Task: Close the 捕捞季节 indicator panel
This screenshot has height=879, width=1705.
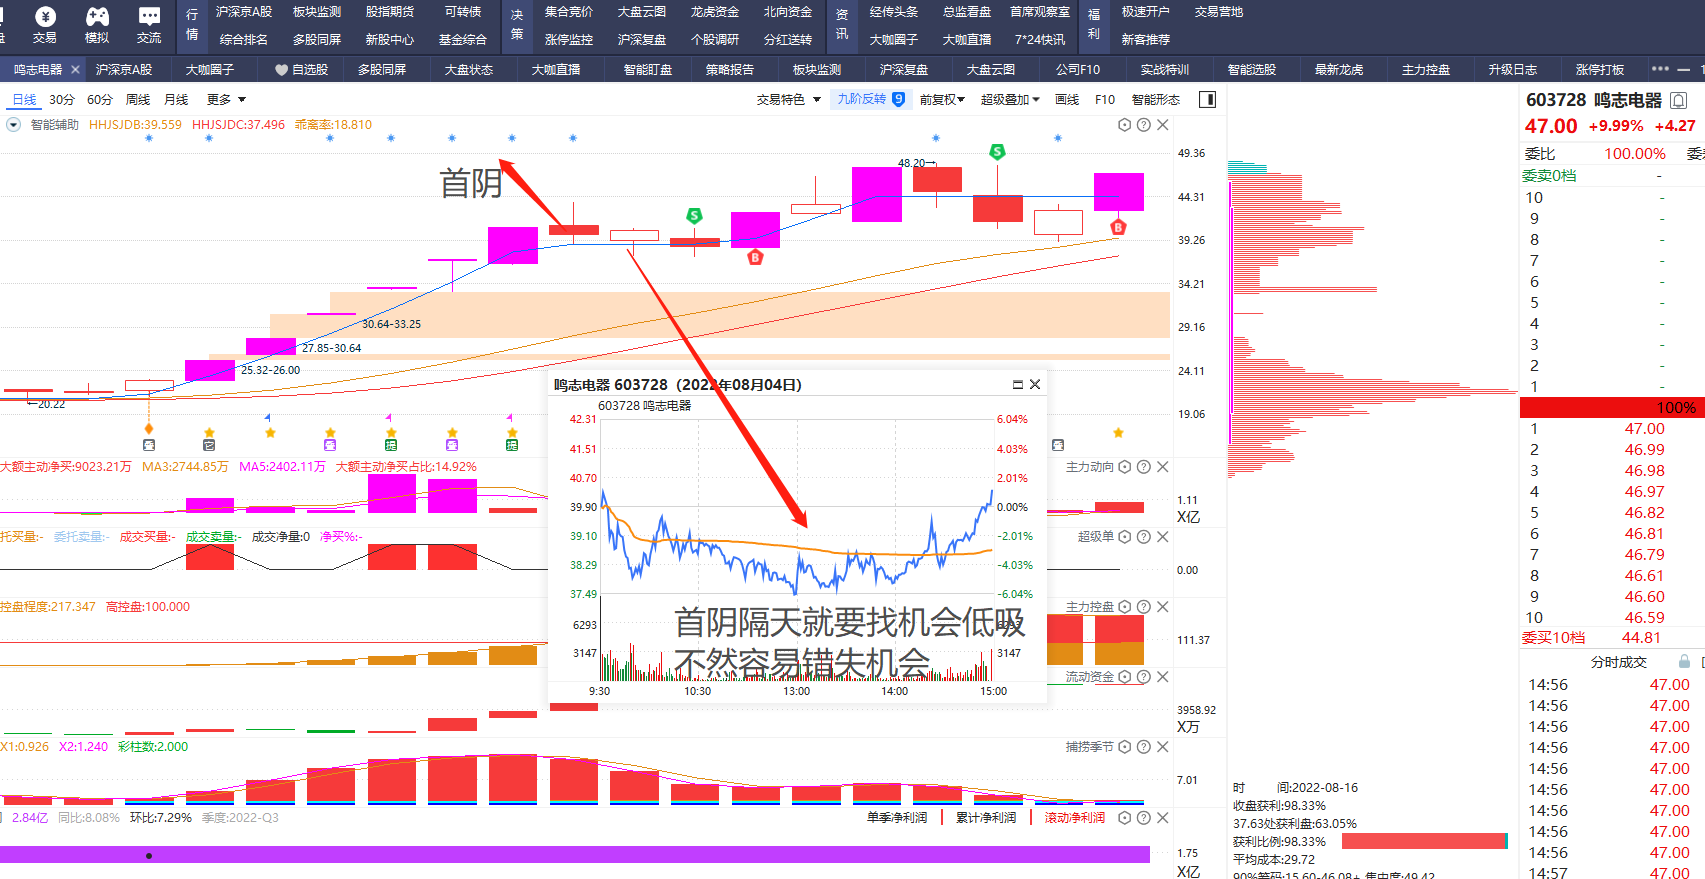Action: pyautogui.click(x=1163, y=747)
